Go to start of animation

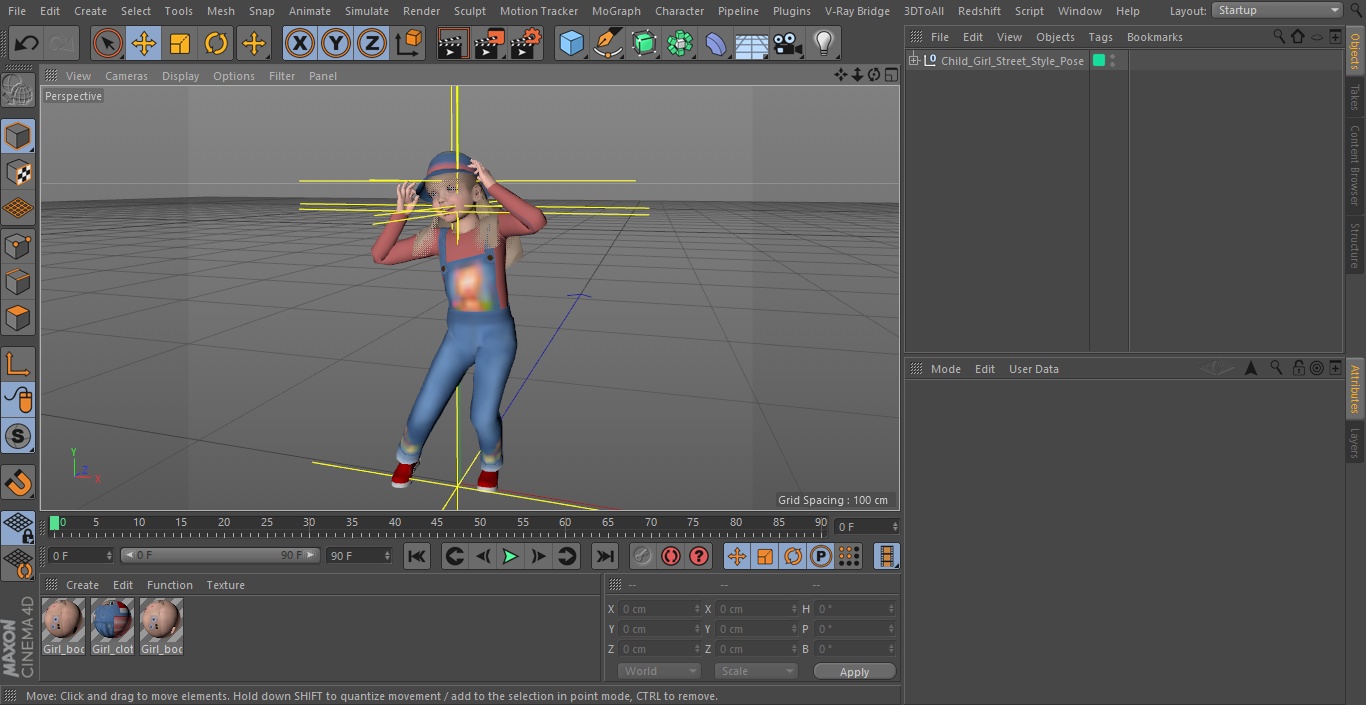[x=417, y=556]
